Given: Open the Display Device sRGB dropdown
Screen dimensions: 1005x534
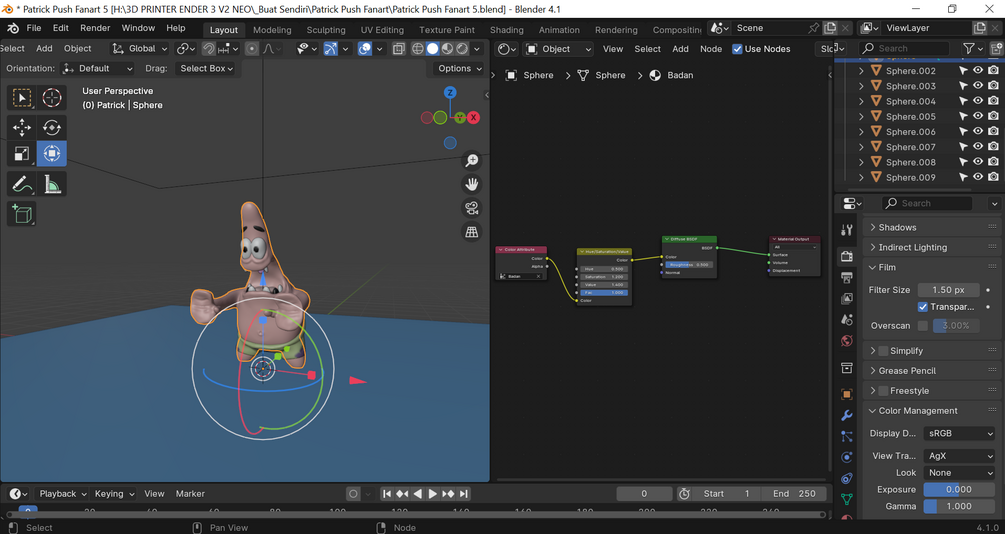Looking at the screenshot, I should (959, 433).
